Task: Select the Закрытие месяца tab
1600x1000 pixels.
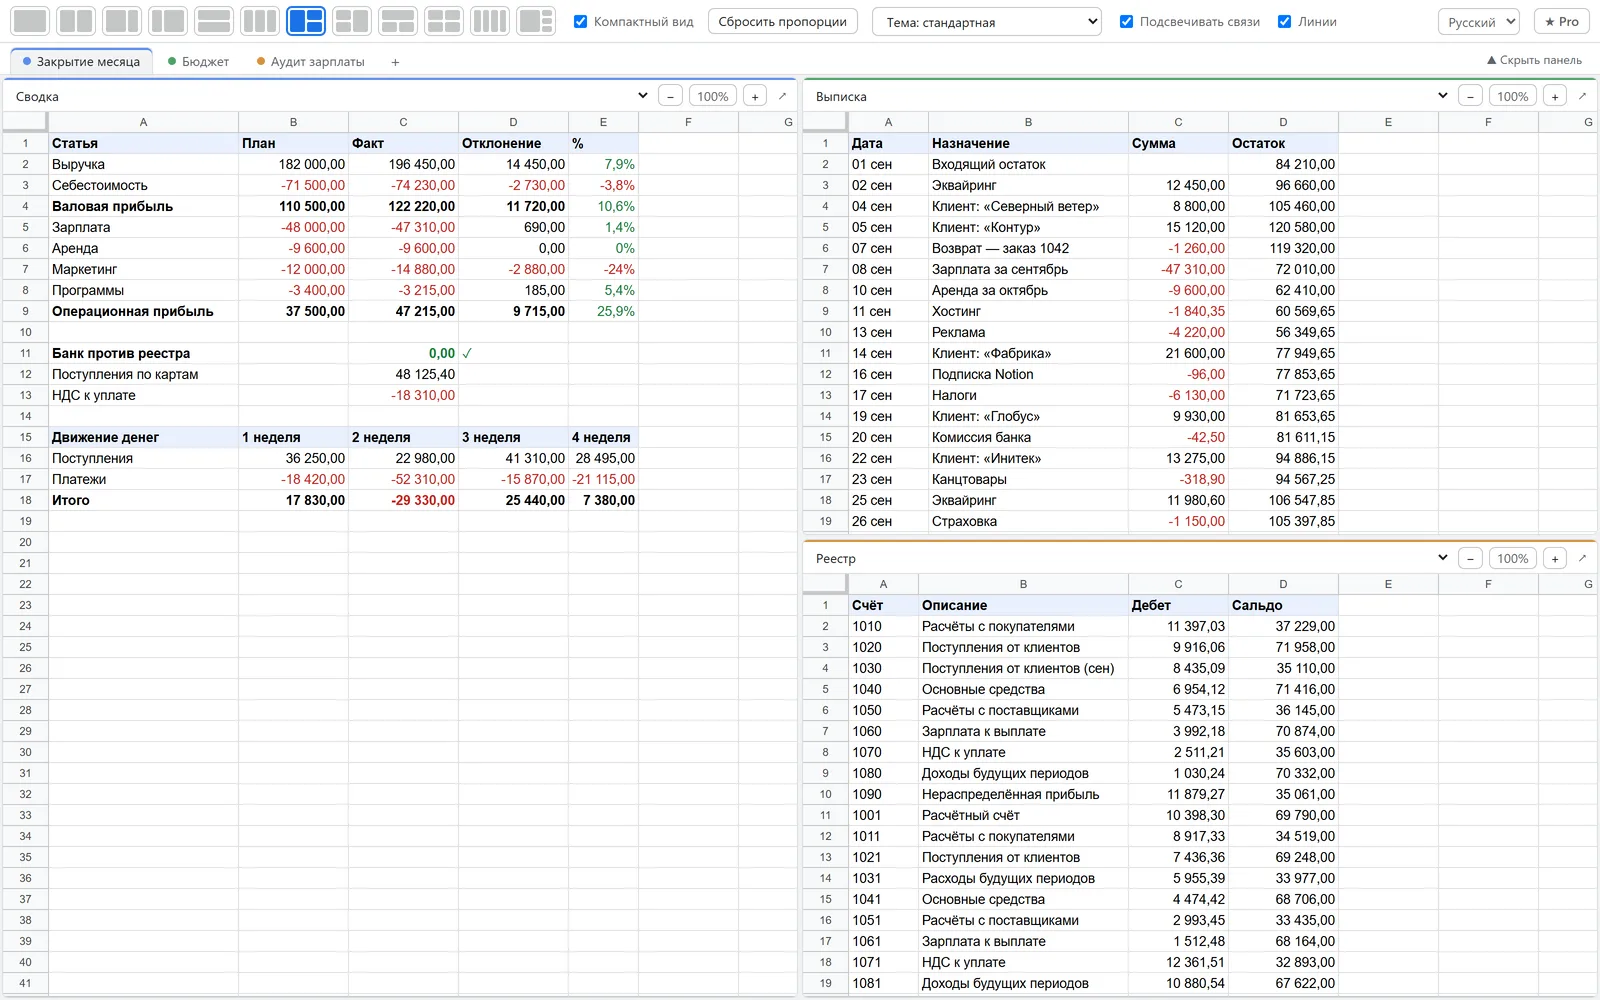Action: point(81,62)
